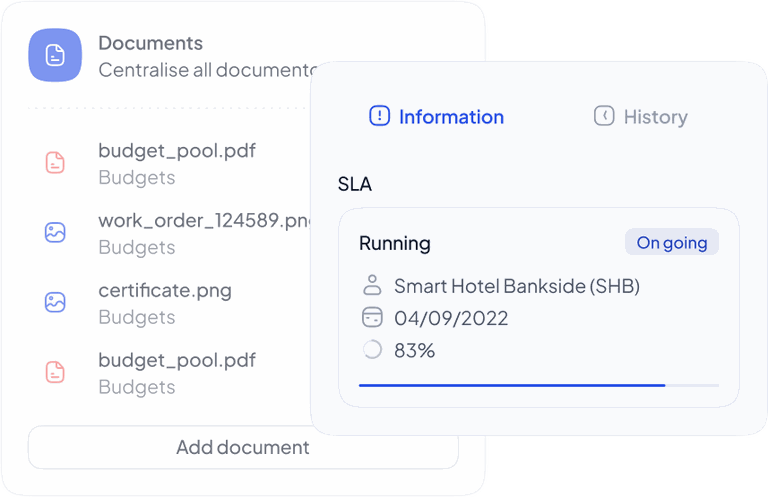Viewport: 768px width, 497px height.
Task: Click the image icon beside work_order_124589.png
Action: pos(55,233)
